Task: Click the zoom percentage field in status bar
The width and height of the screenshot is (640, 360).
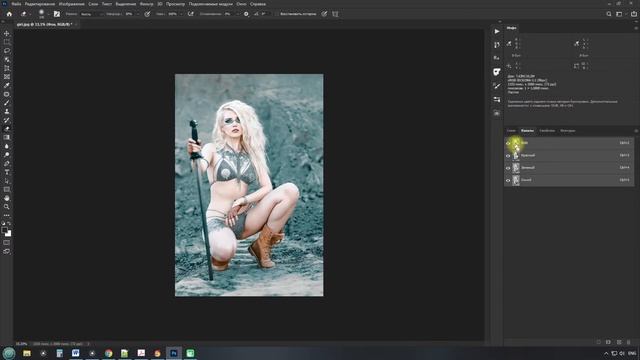Action: 22,344
